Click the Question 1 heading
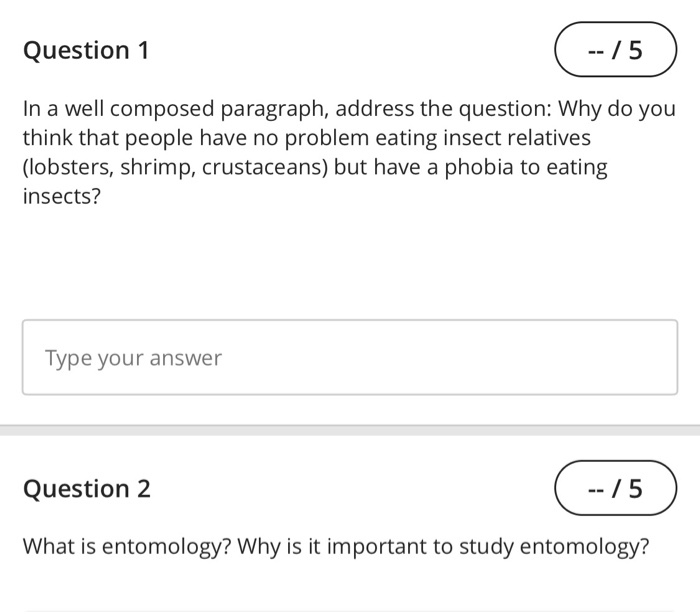This screenshot has width=700, height=612. 86,50
